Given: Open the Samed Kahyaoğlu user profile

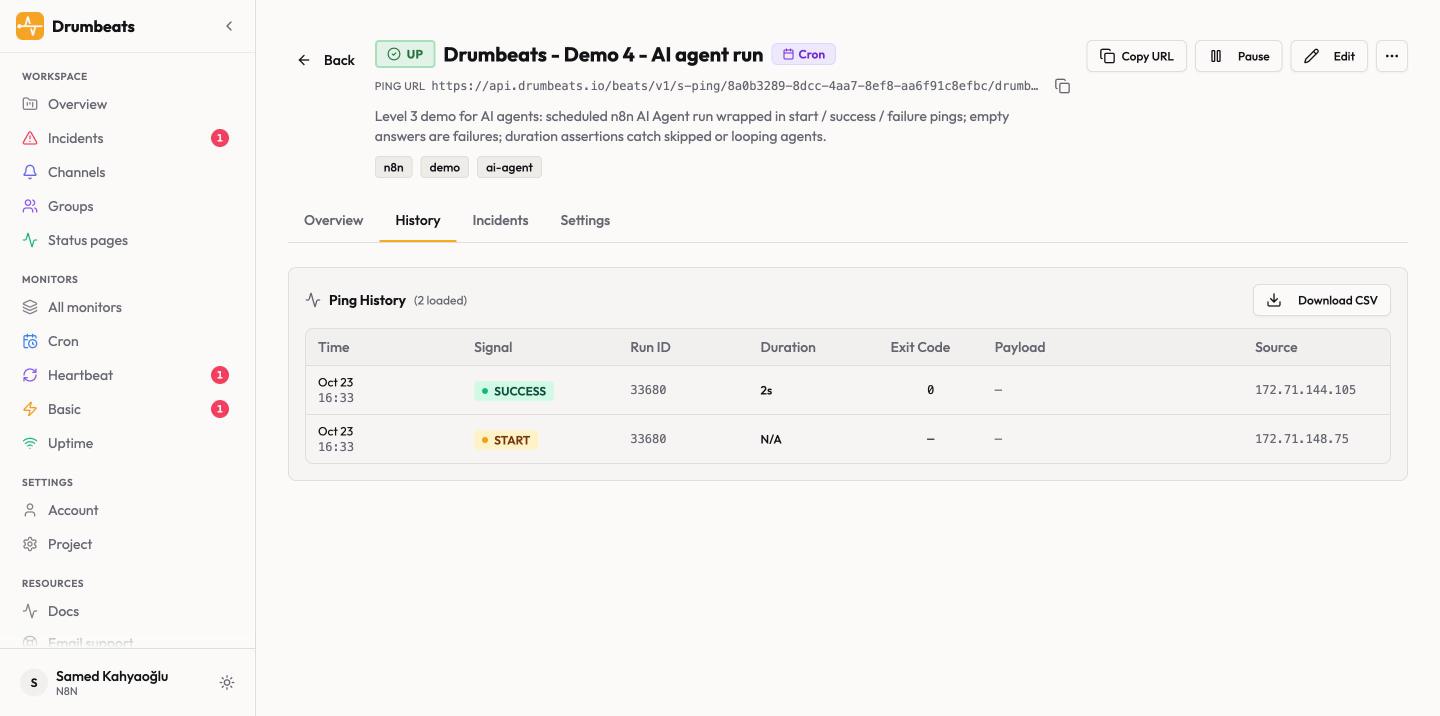Looking at the screenshot, I should tap(112, 682).
